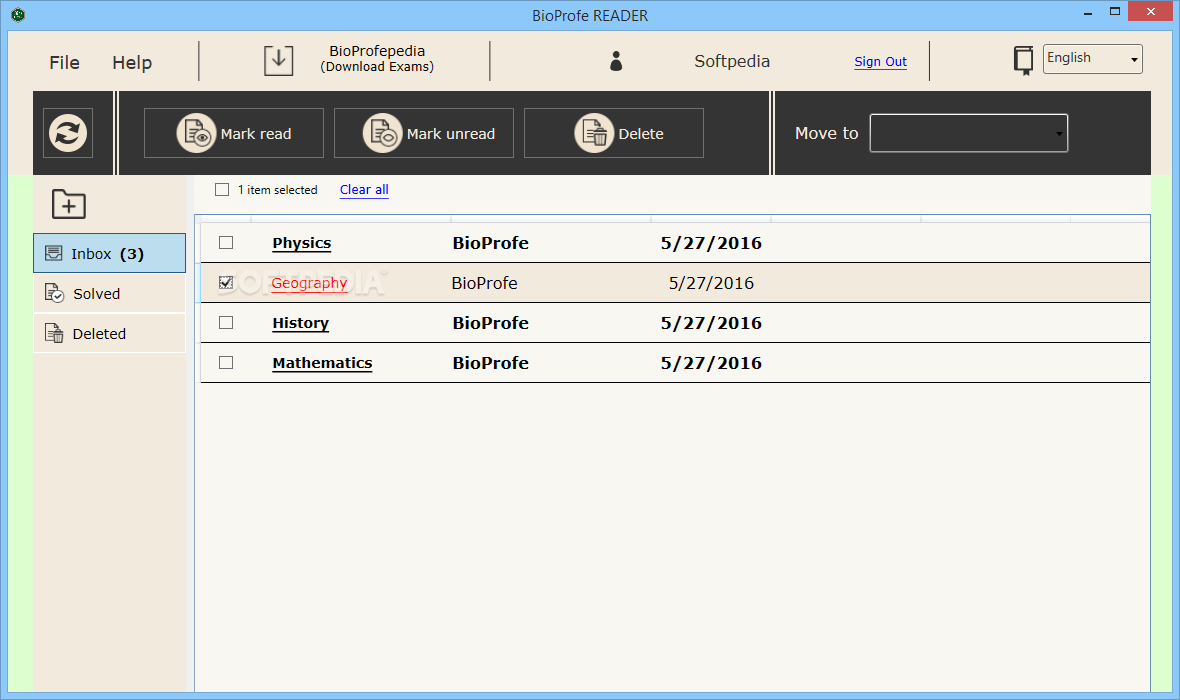The image size is (1180, 700).
Task: Mark the selected exam as read
Action: point(233,133)
